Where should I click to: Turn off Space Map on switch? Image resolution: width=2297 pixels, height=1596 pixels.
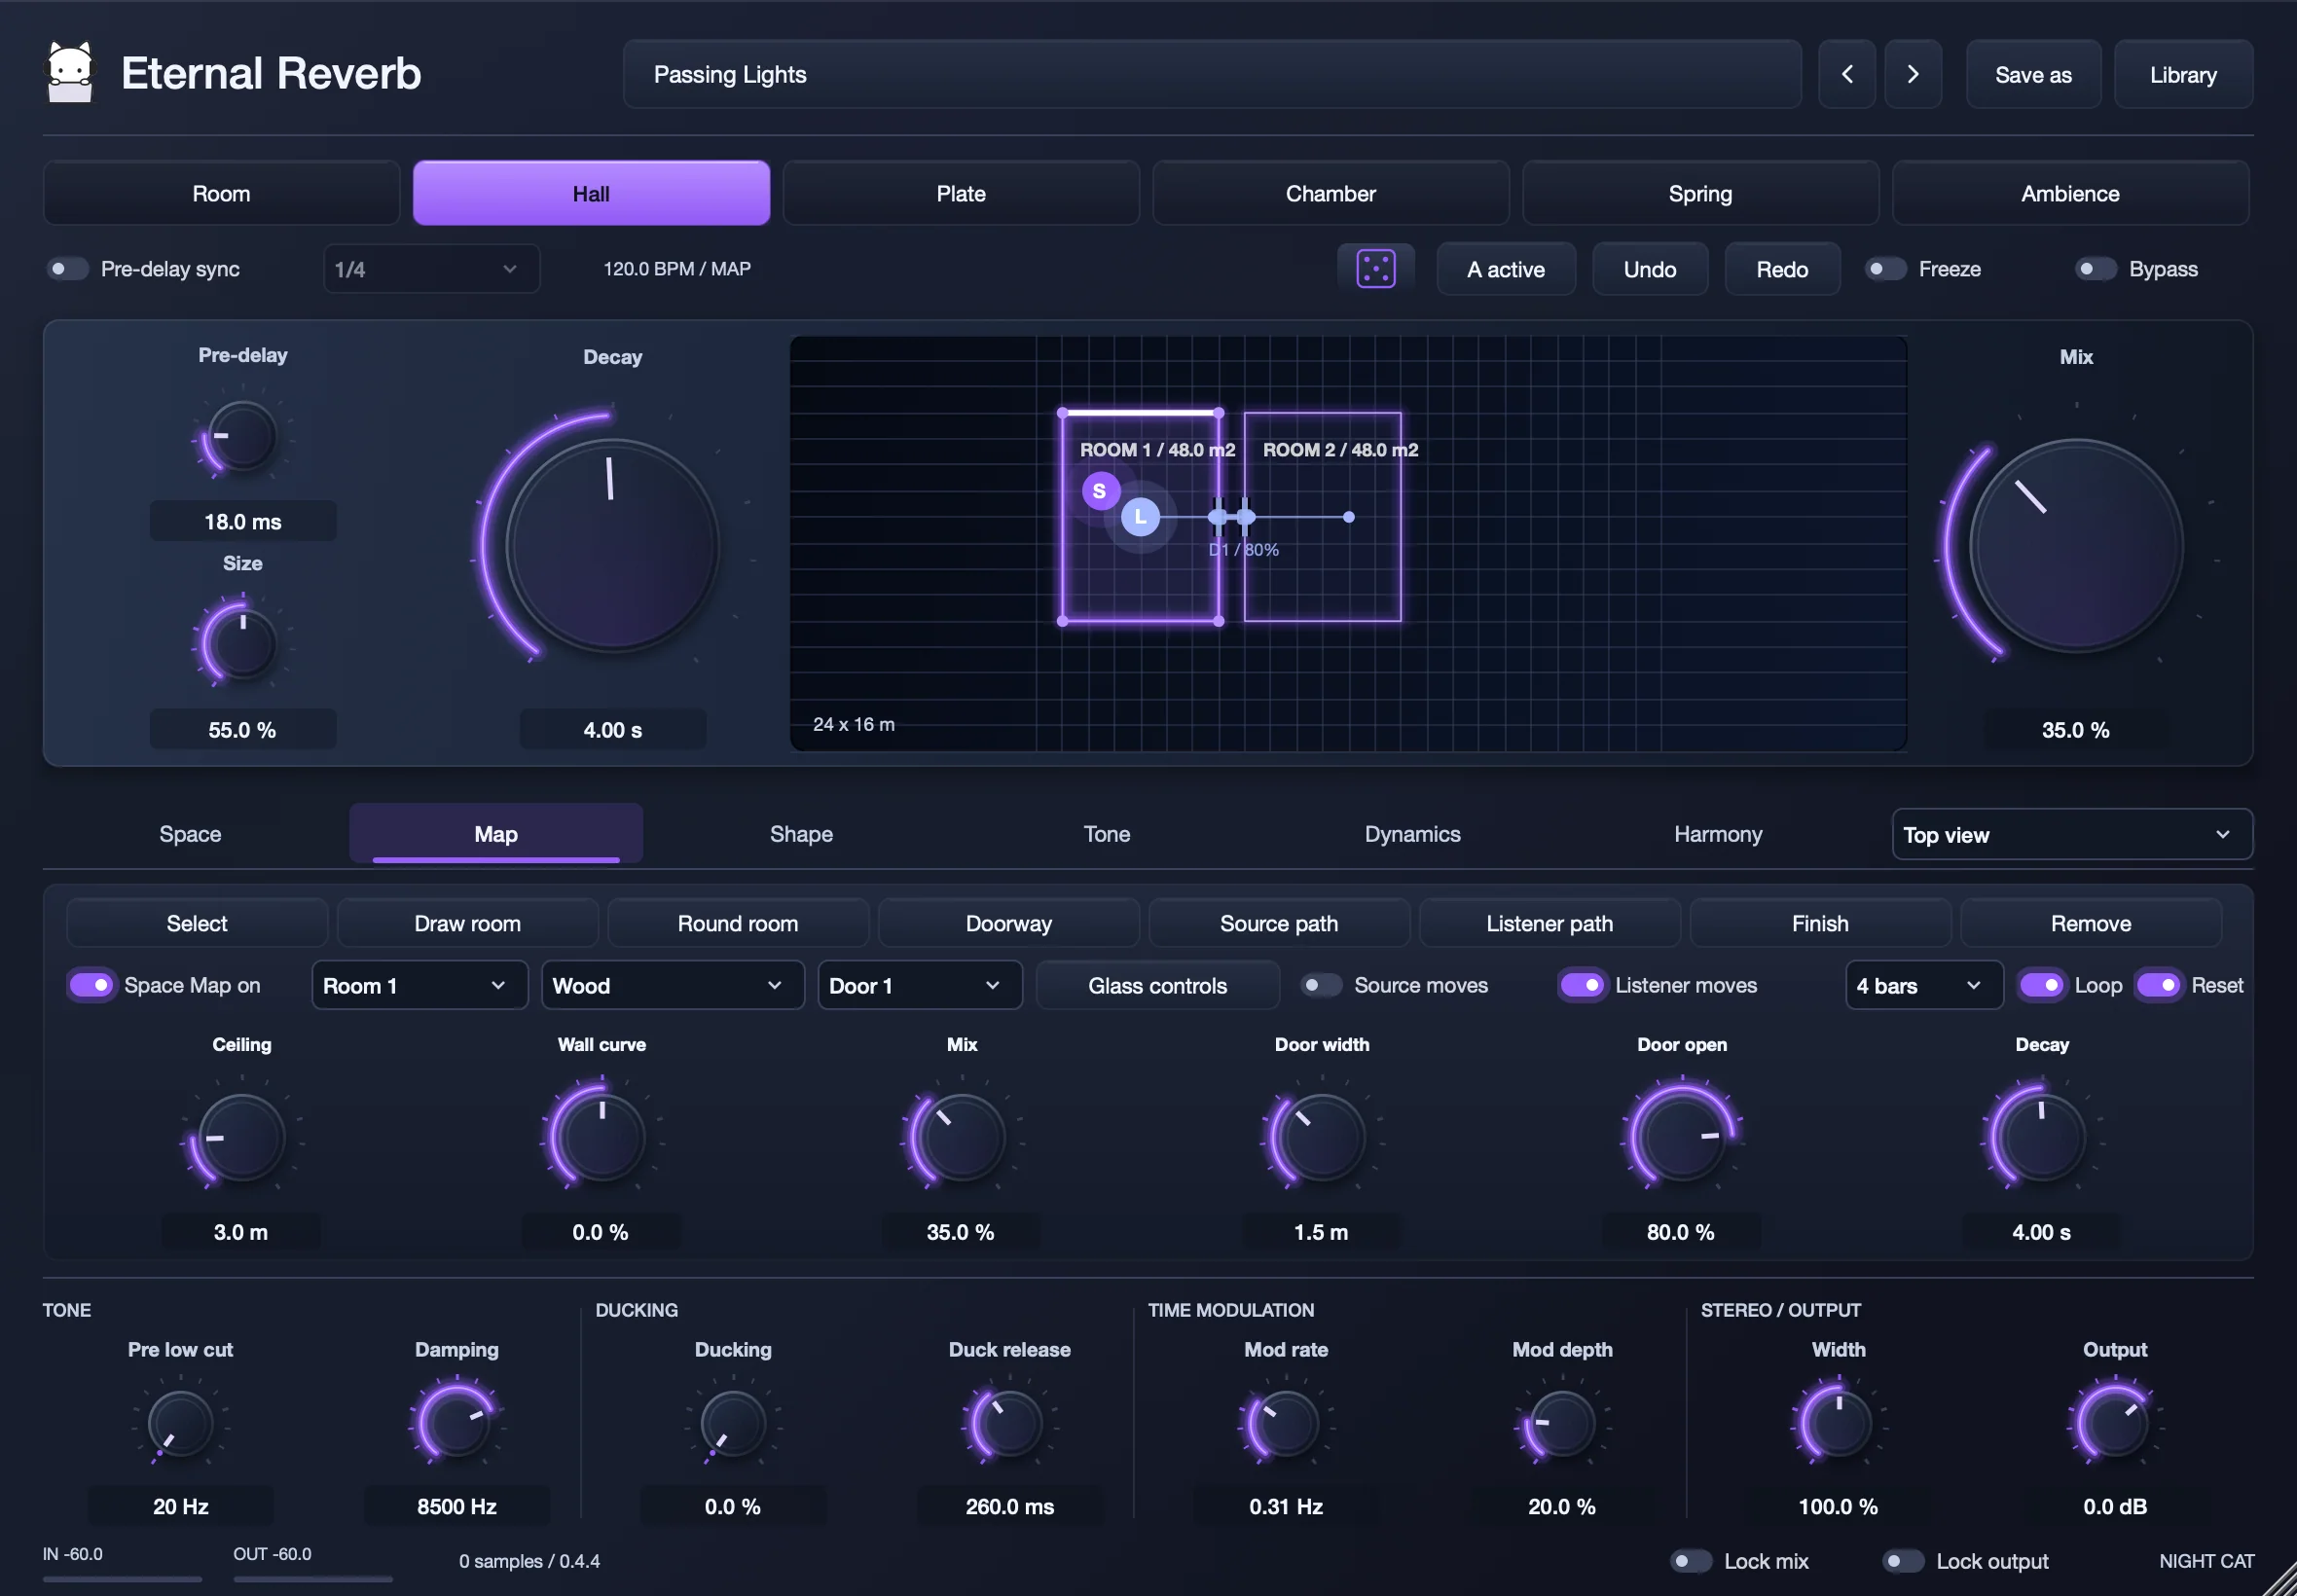91,985
